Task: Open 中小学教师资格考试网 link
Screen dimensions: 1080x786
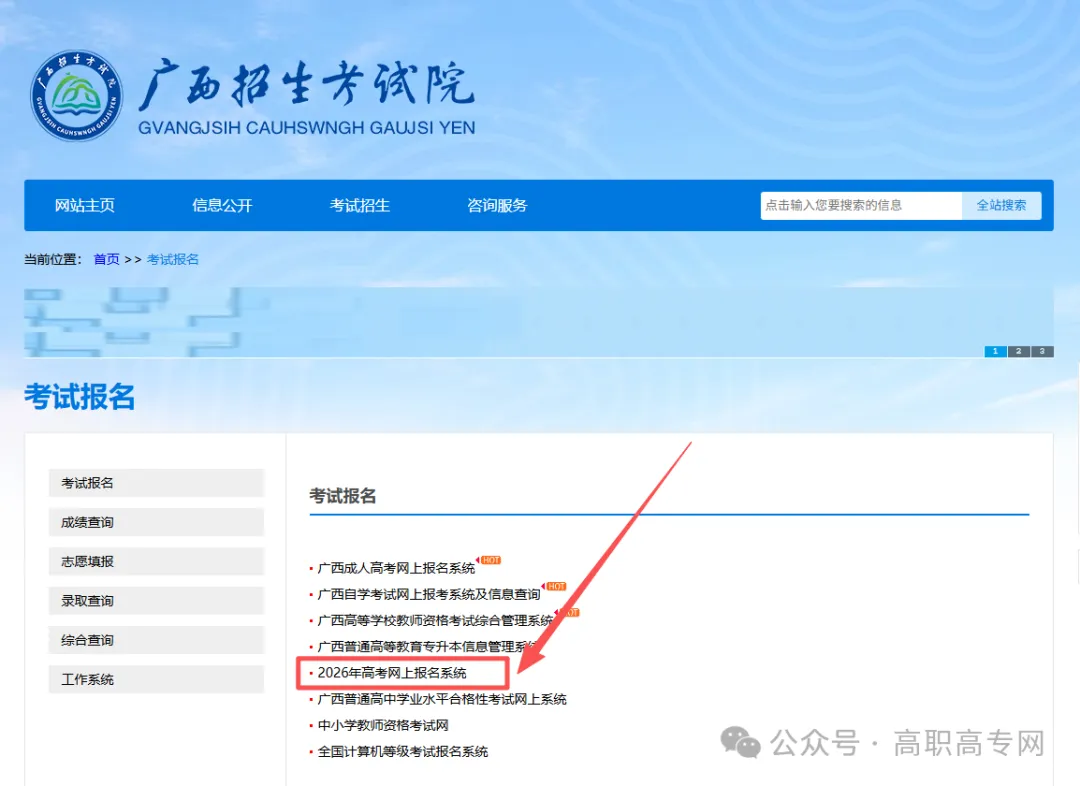Action: point(383,725)
